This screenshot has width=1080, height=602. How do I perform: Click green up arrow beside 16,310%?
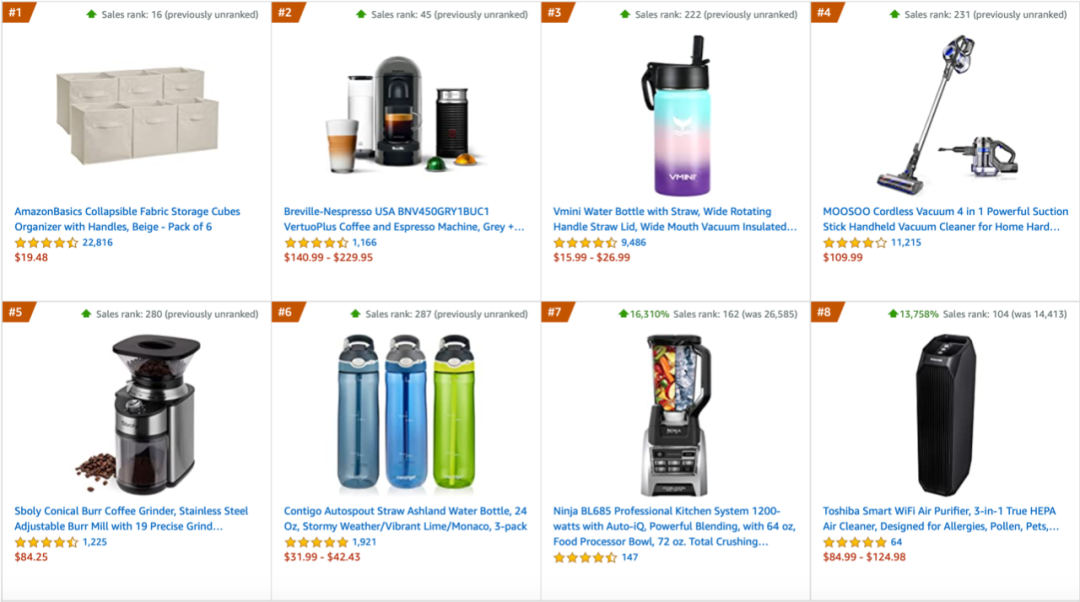coord(623,314)
